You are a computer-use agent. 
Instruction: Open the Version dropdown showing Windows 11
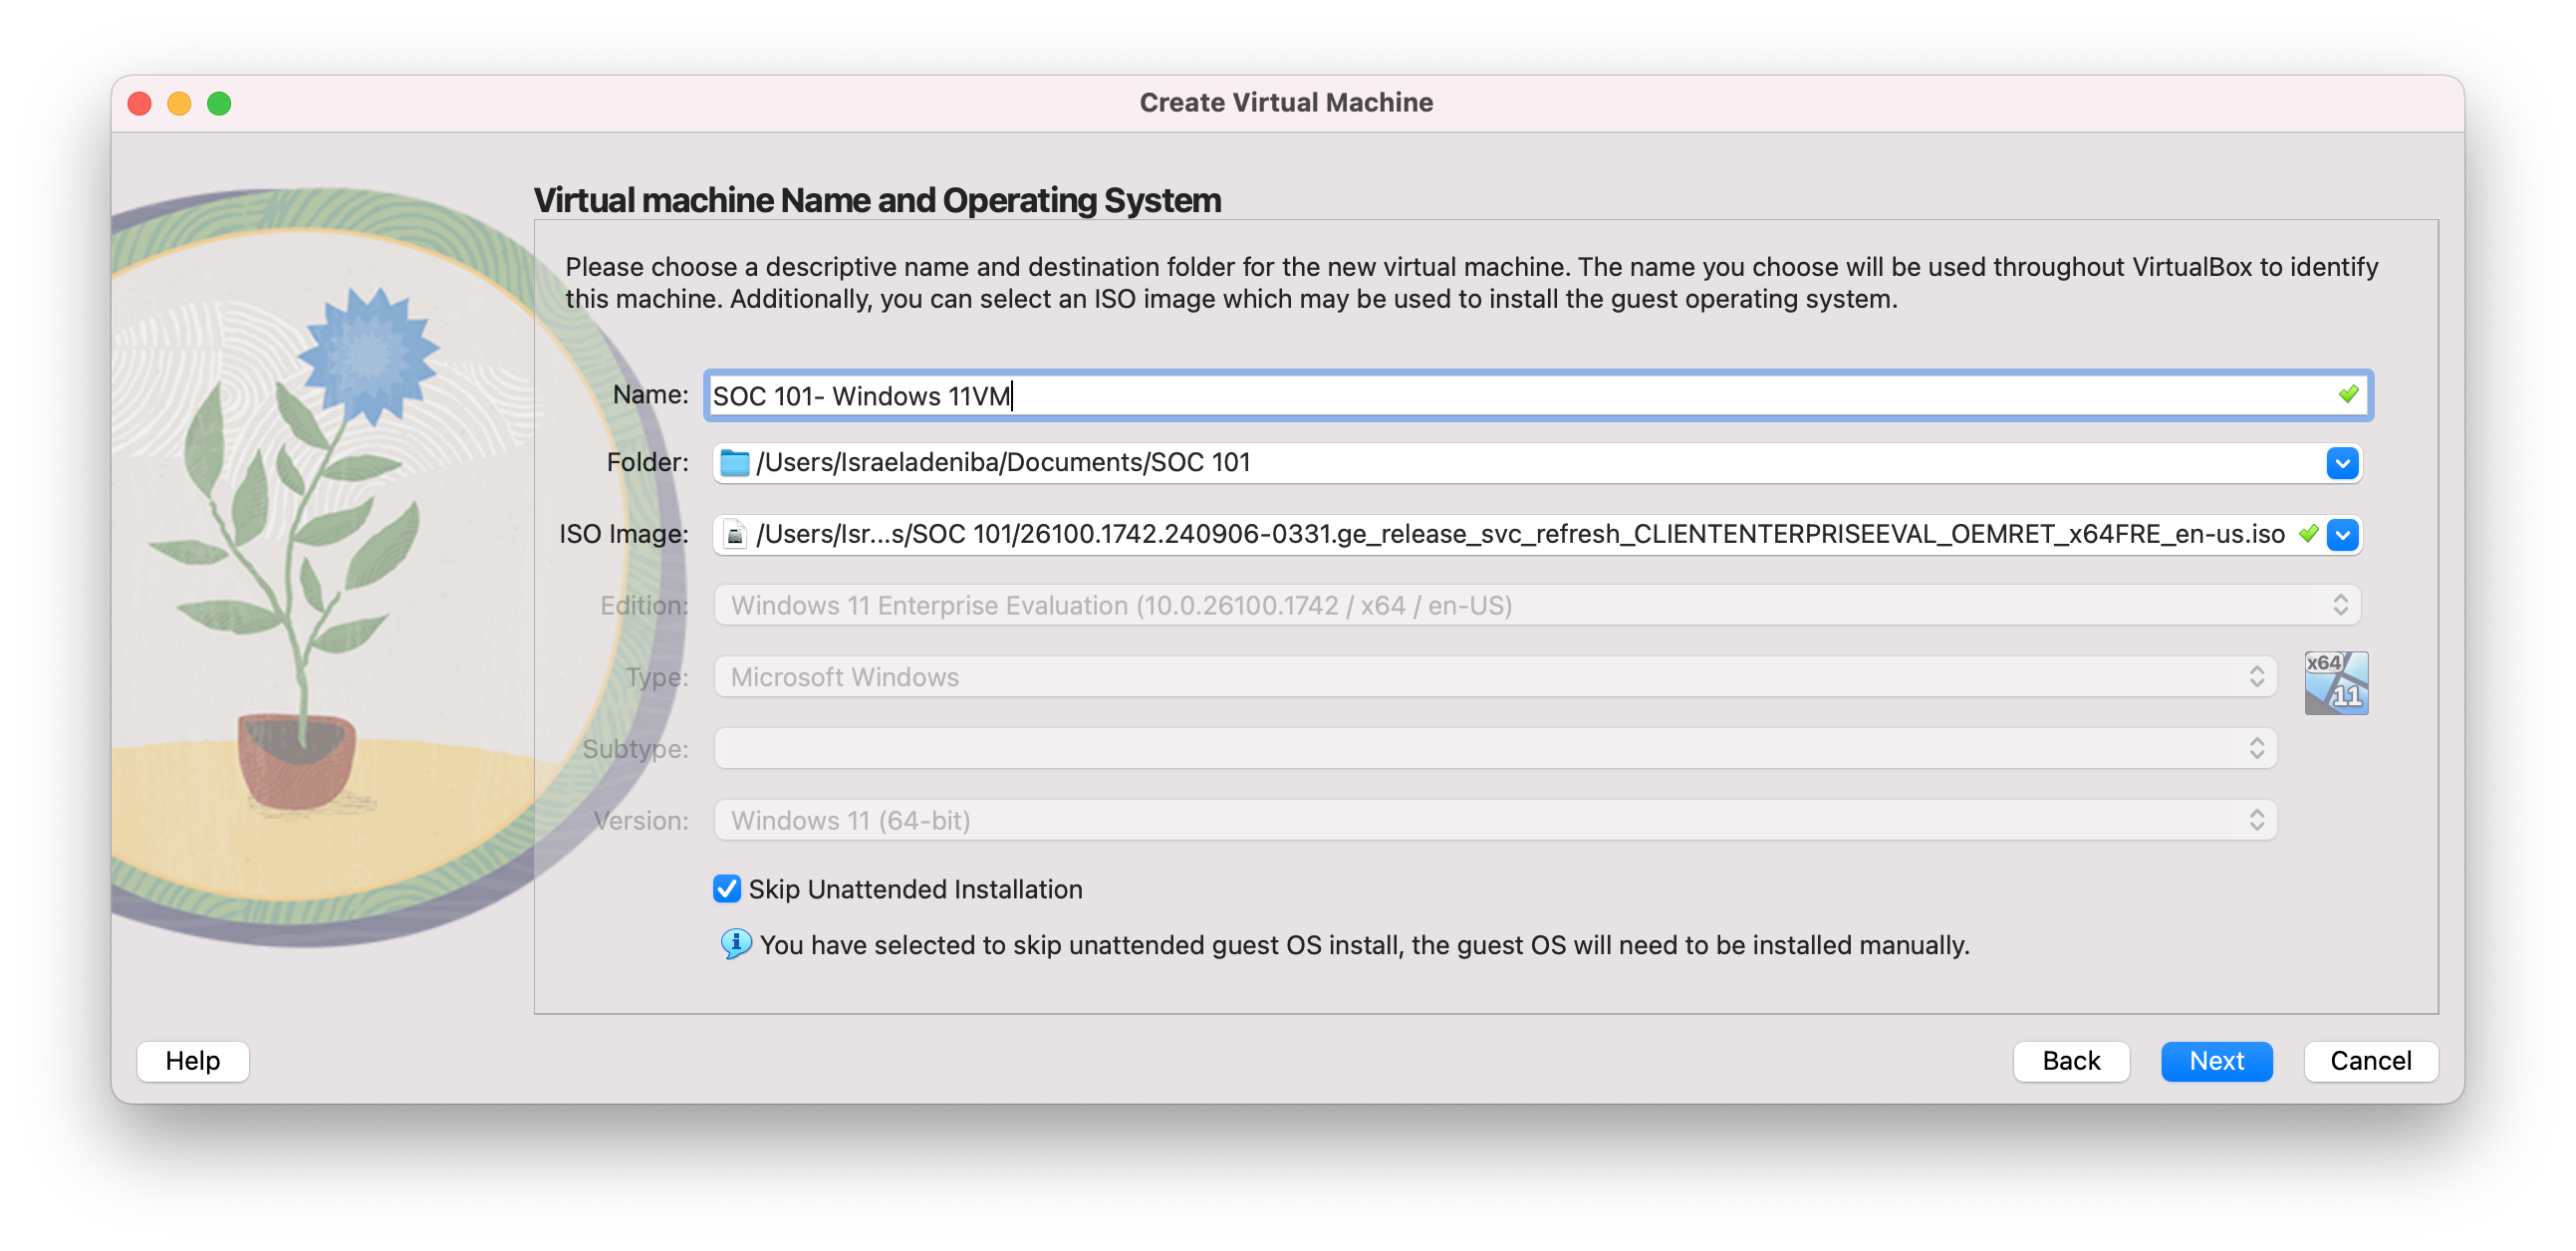pyautogui.click(x=1495, y=821)
